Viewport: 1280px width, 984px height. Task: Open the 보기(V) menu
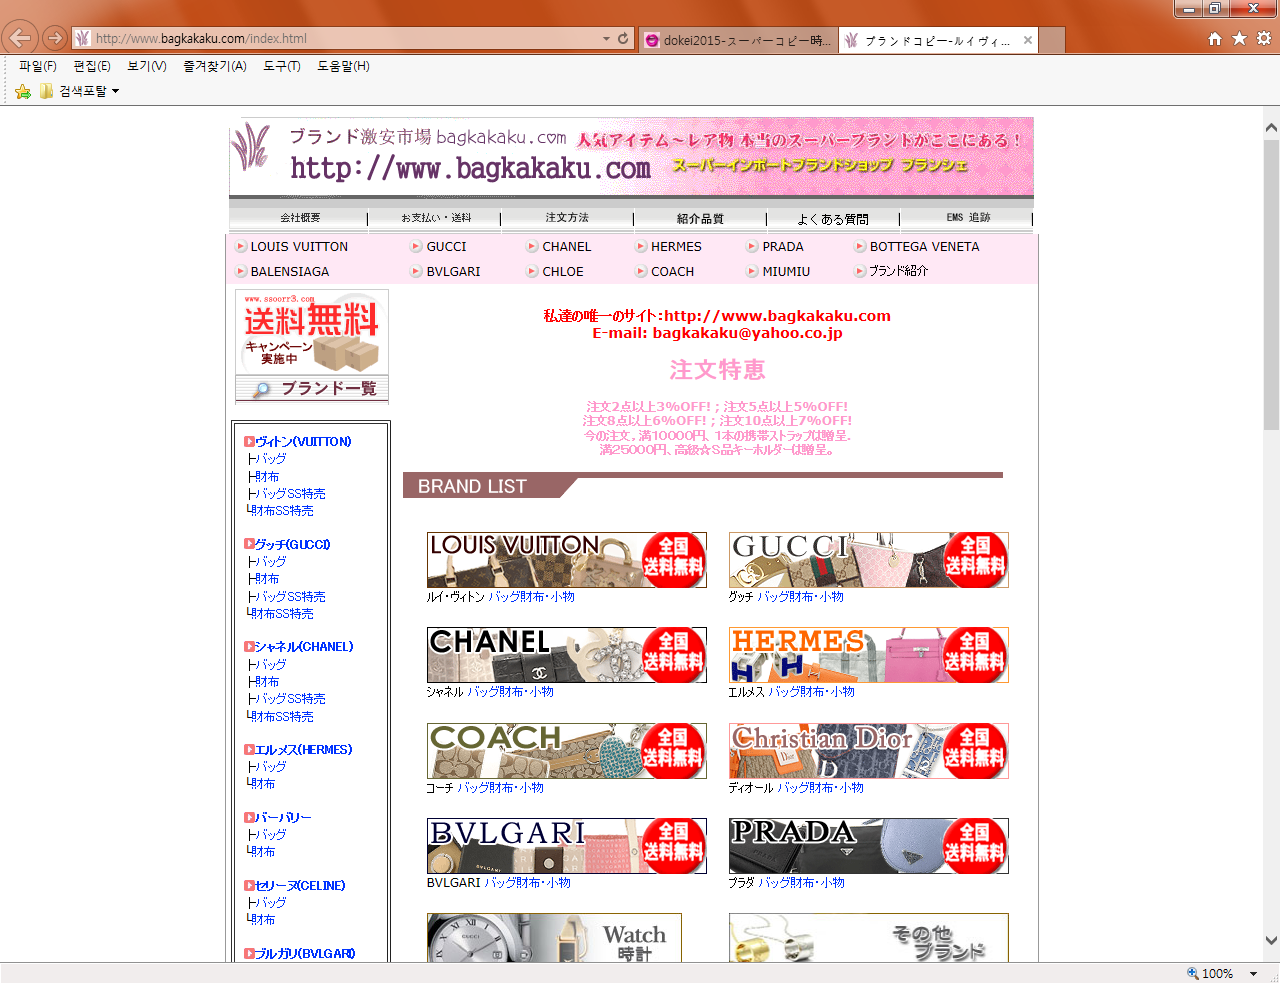tap(147, 66)
